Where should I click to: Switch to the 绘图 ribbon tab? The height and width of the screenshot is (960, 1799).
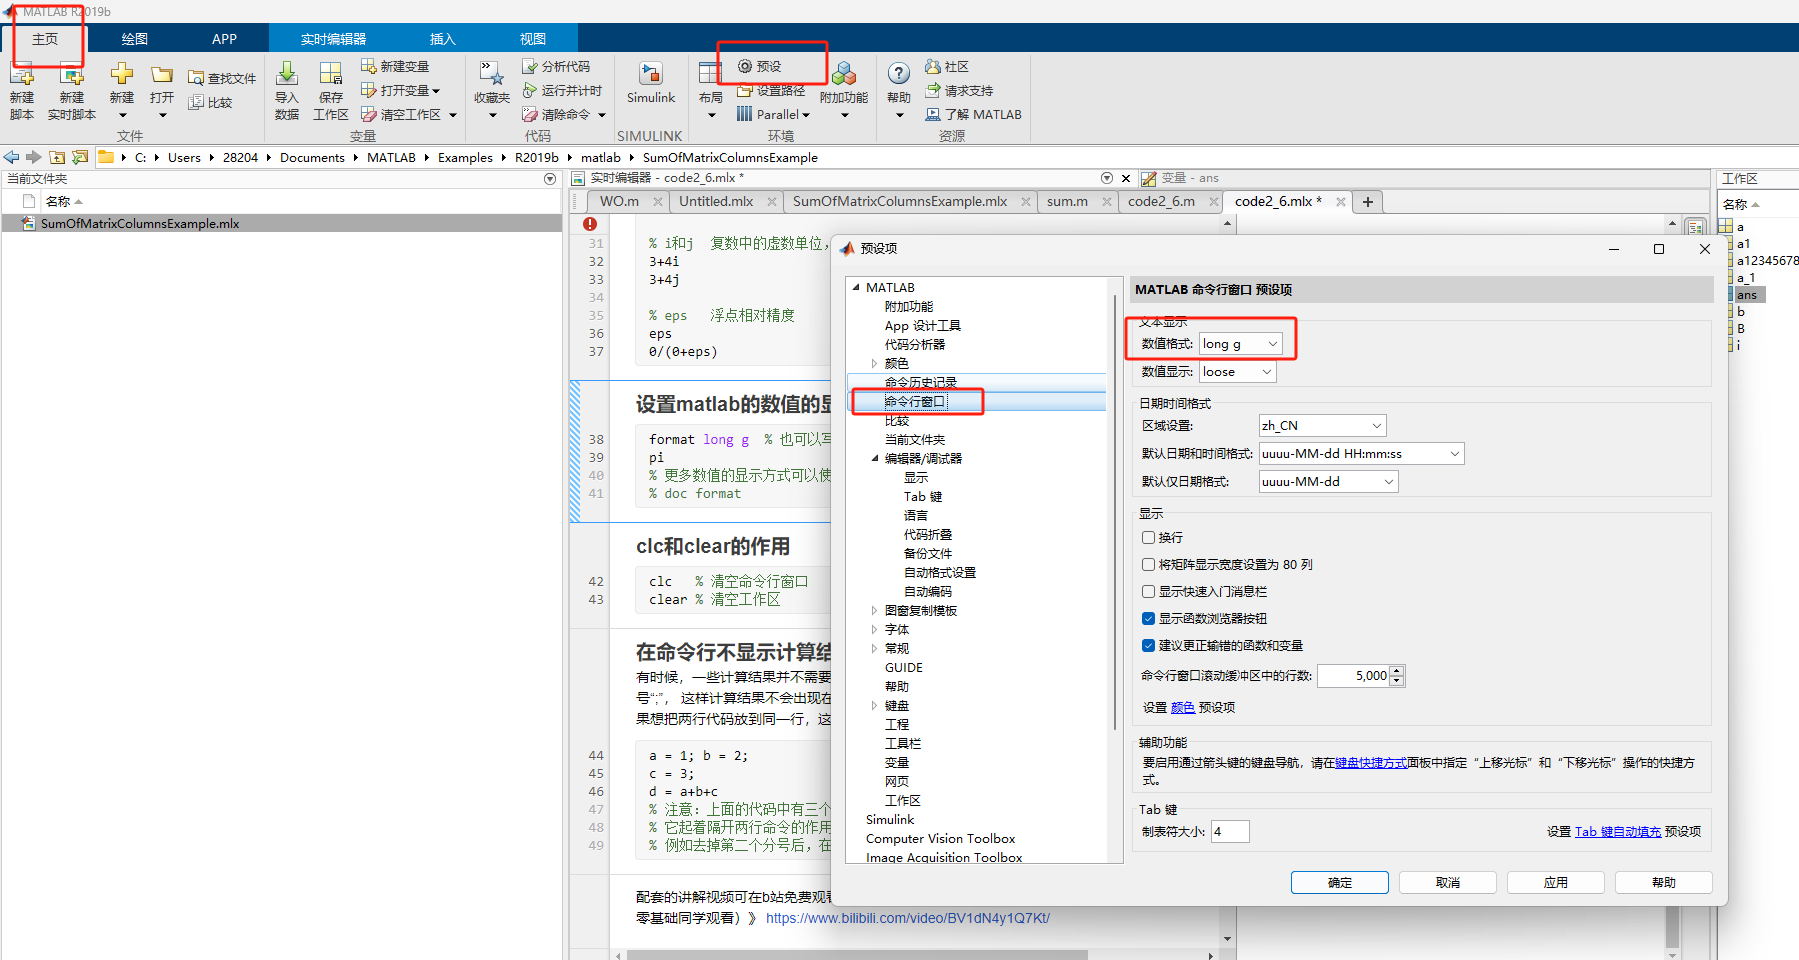click(x=135, y=38)
